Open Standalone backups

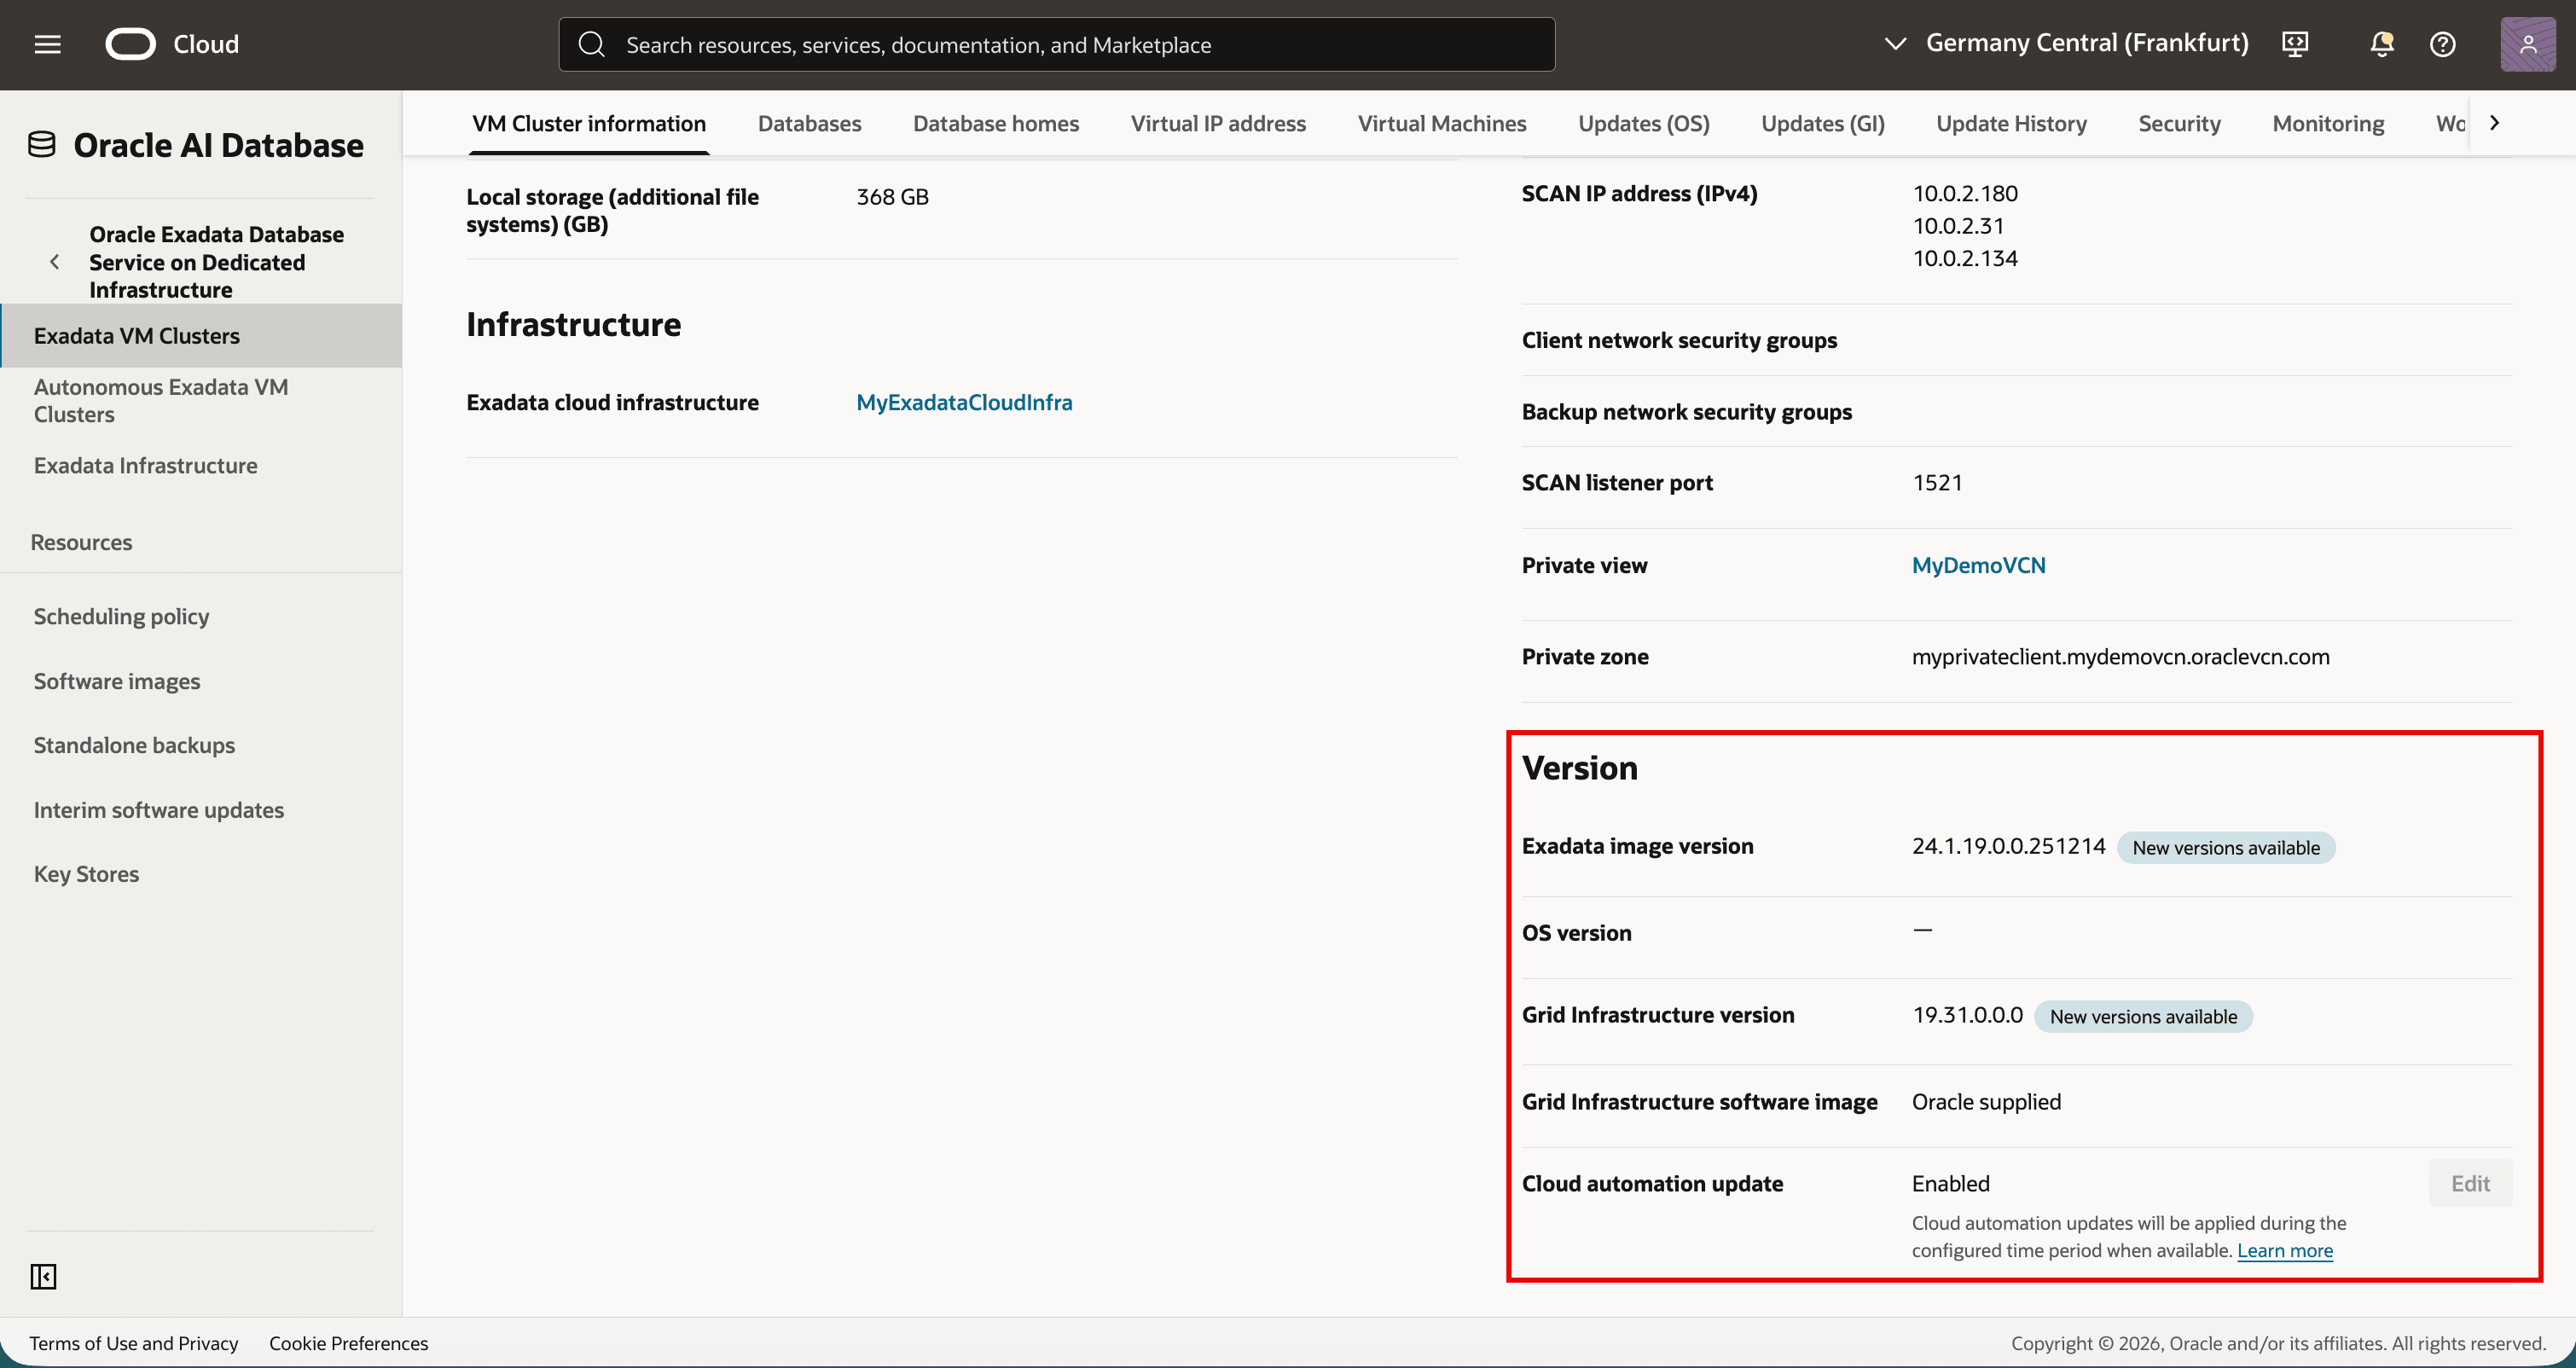tap(134, 745)
